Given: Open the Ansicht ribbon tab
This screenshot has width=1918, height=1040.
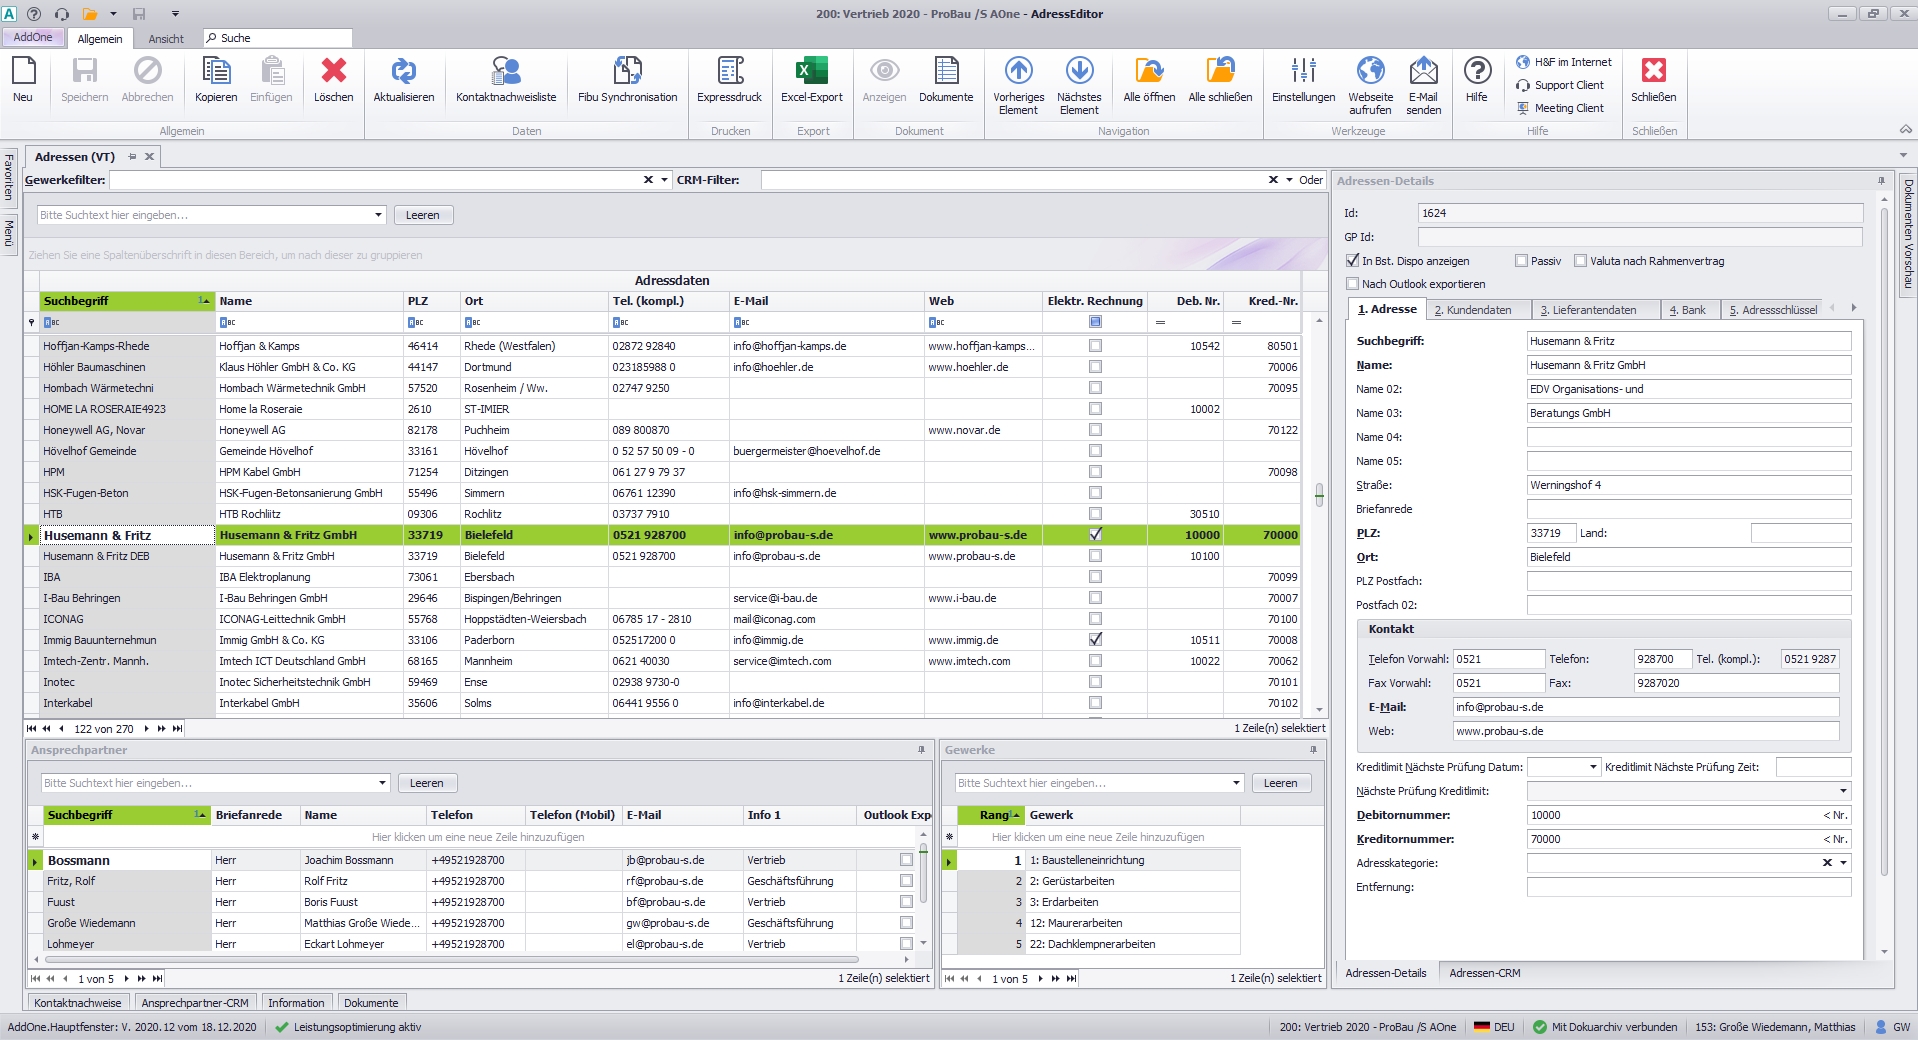Looking at the screenshot, I should [166, 39].
